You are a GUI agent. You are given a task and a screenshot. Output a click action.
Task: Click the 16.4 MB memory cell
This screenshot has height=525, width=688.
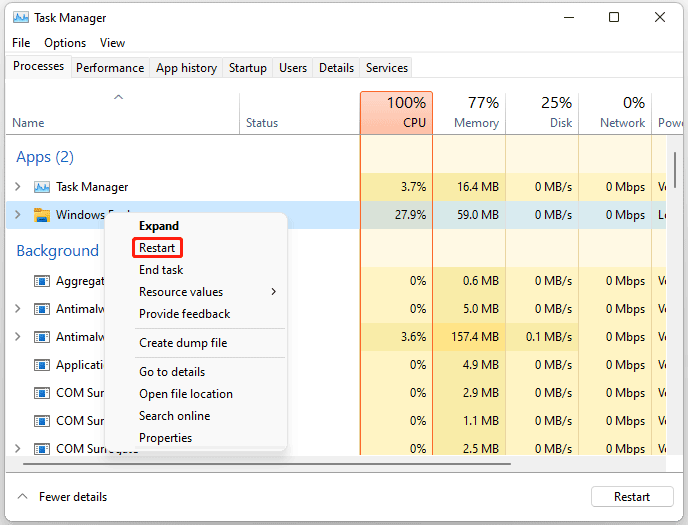pos(469,187)
